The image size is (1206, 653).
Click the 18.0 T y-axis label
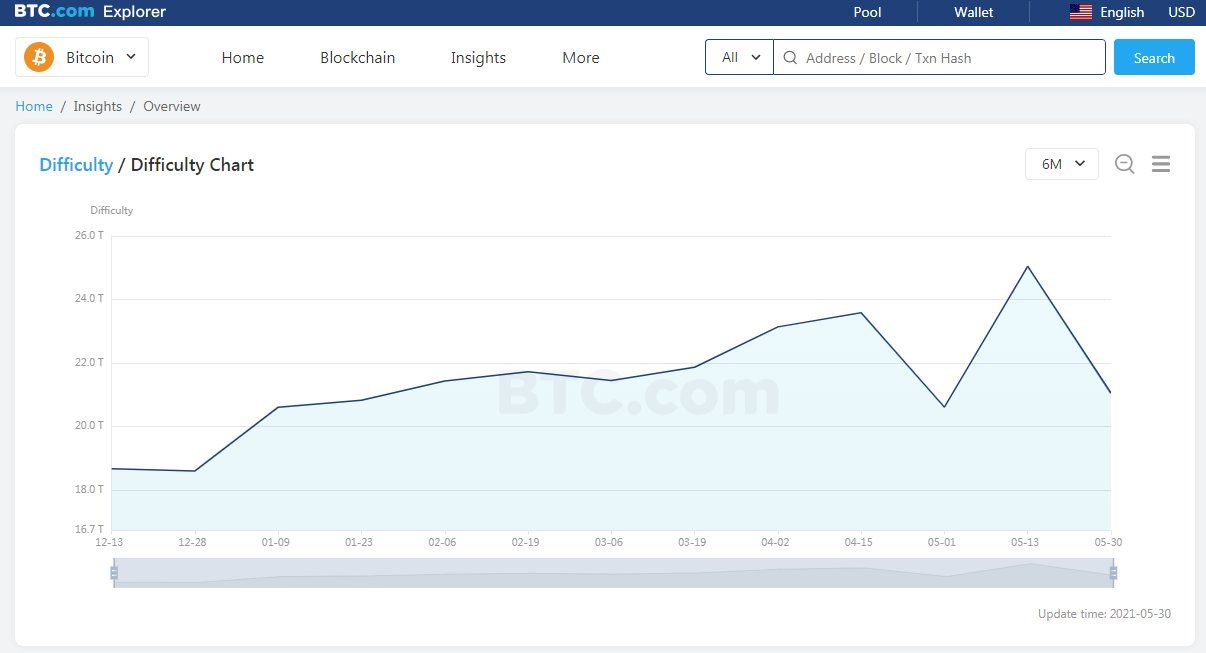tap(89, 490)
